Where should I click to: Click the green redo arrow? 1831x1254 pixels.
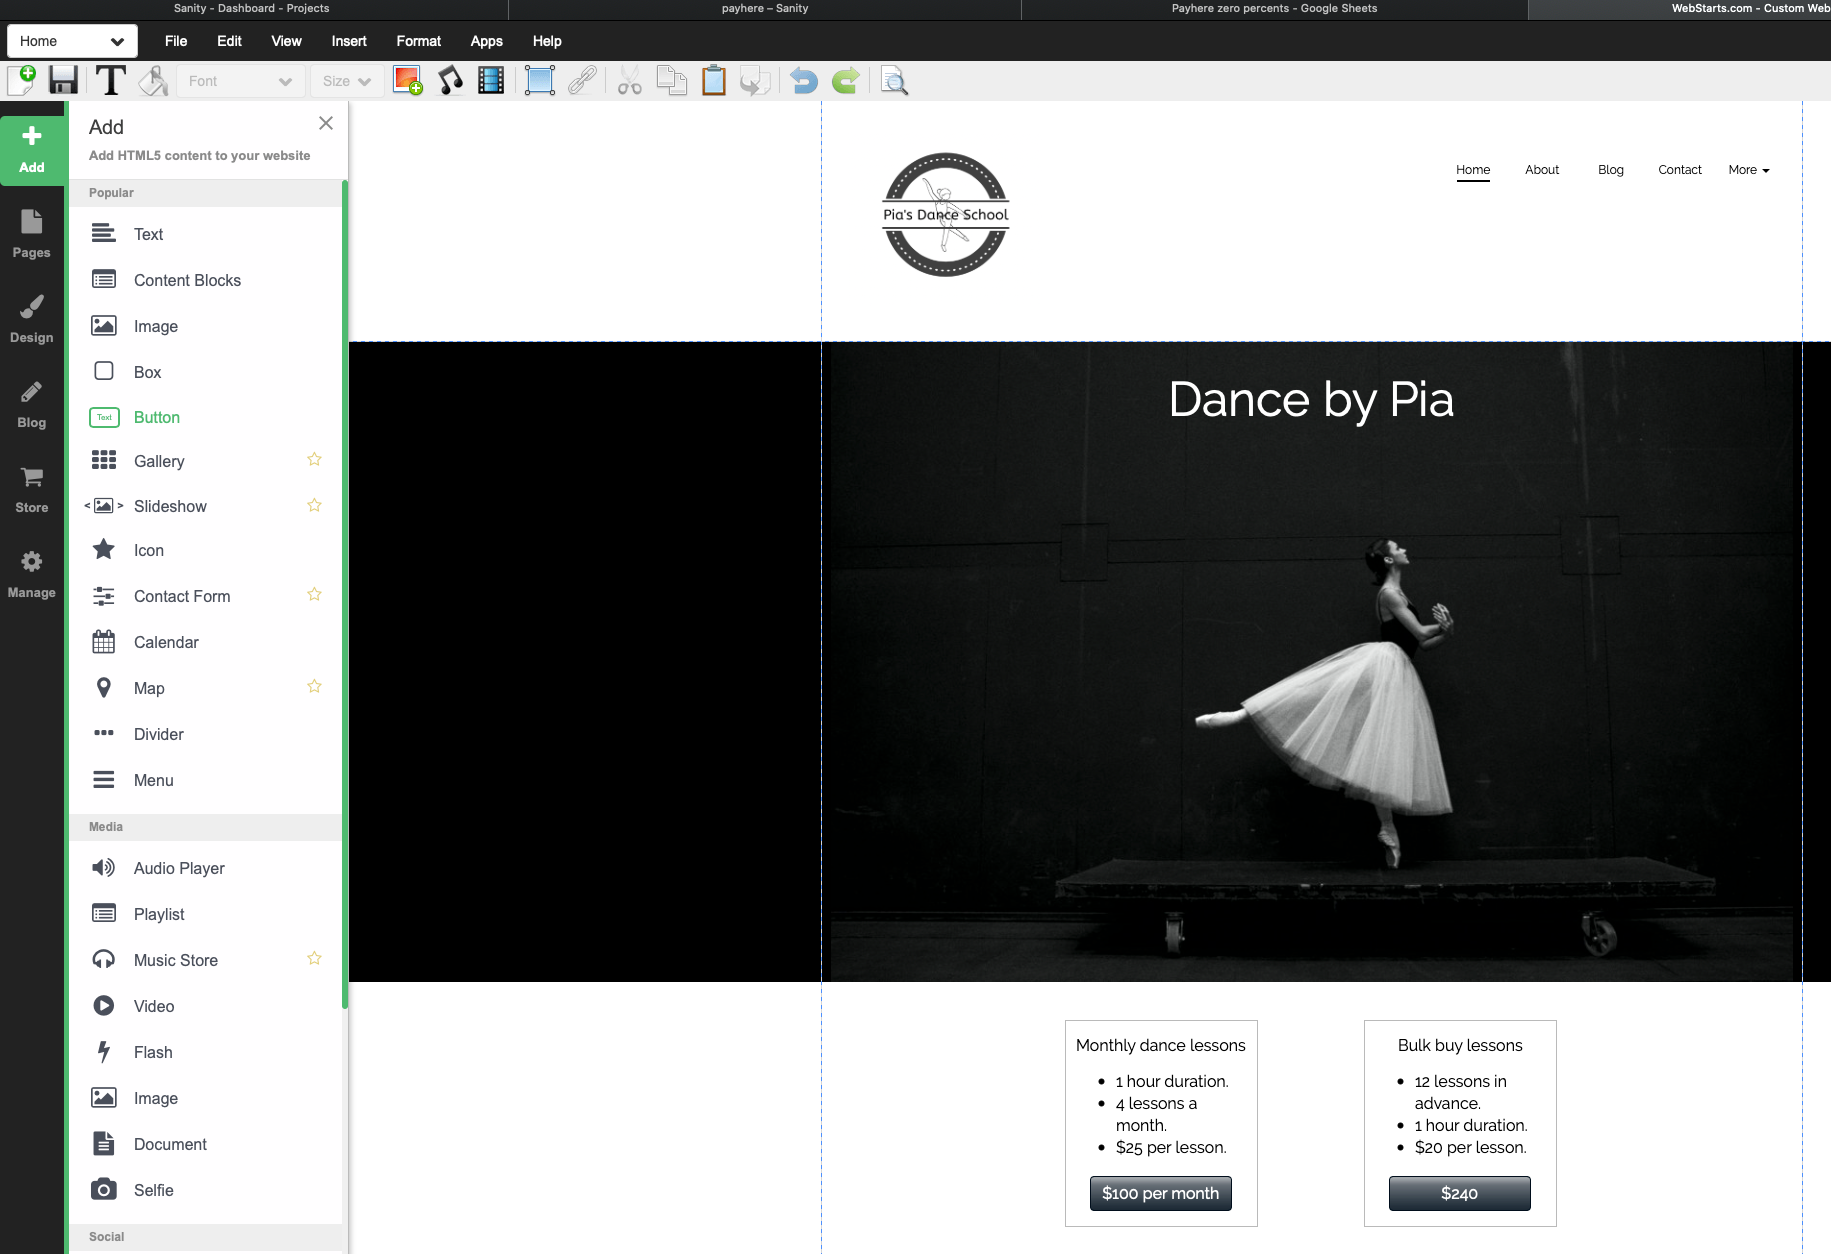(846, 80)
